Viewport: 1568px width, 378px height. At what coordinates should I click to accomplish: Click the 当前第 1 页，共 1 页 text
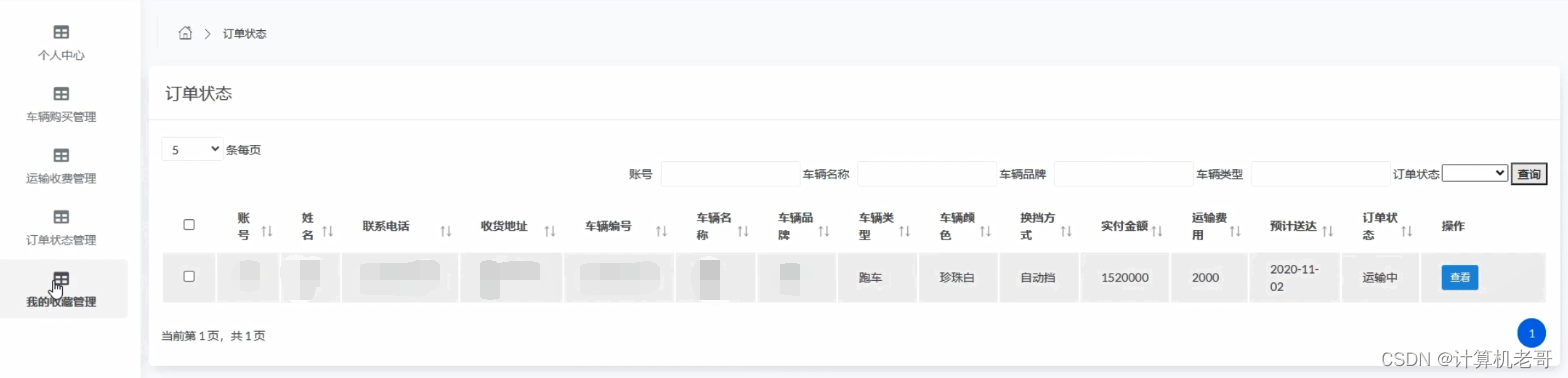coord(213,336)
